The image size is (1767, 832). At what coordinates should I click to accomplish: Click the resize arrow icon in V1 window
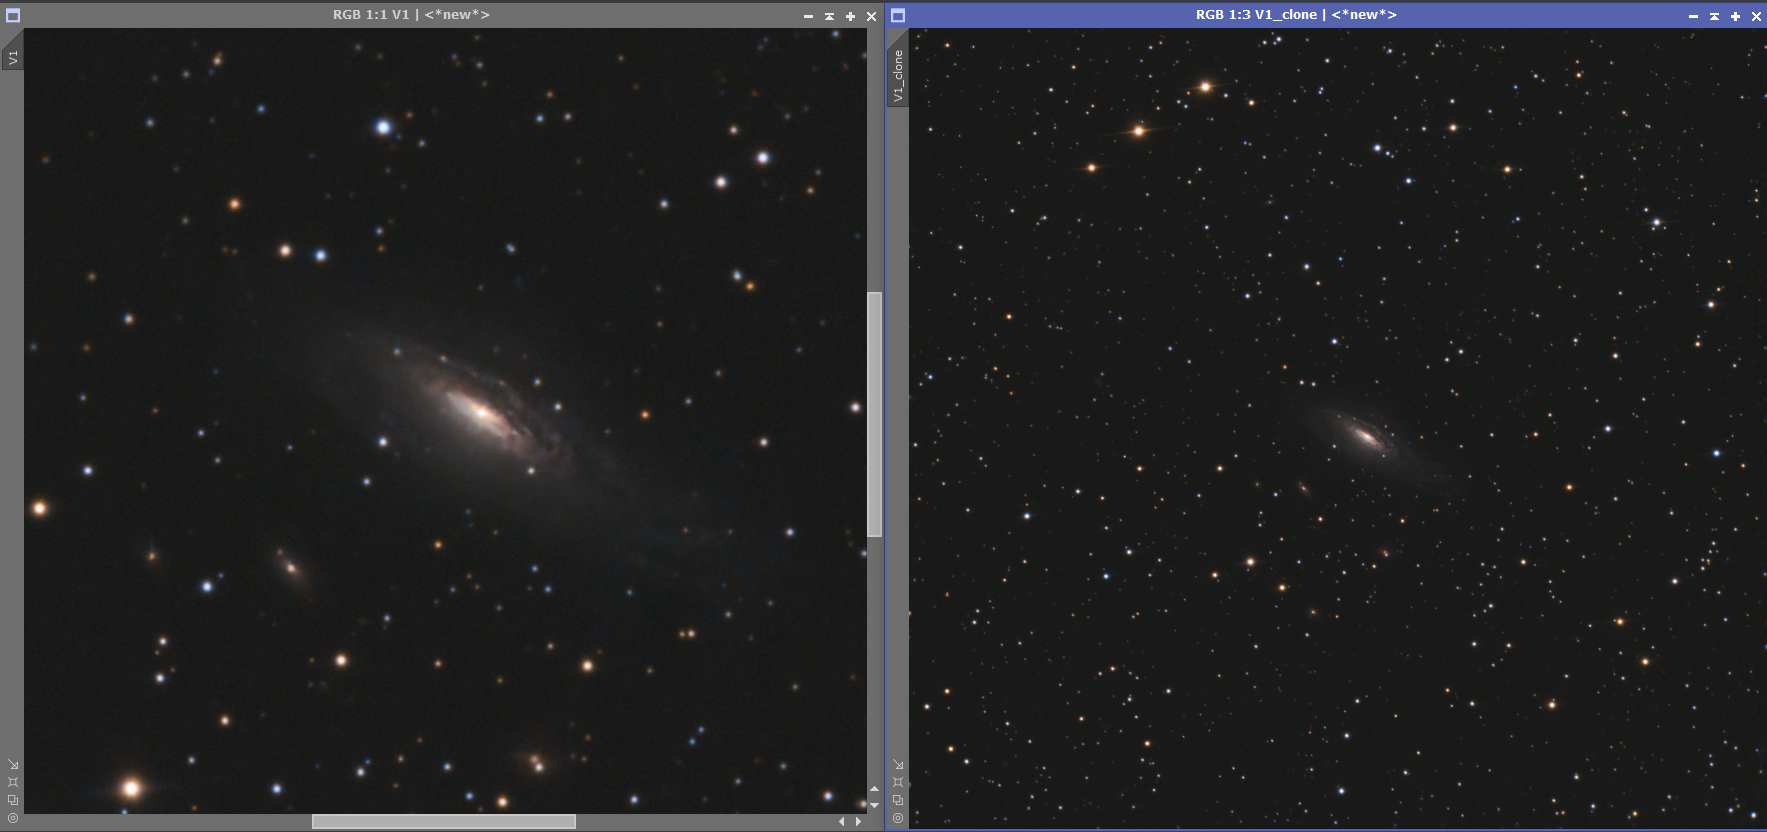(13, 764)
